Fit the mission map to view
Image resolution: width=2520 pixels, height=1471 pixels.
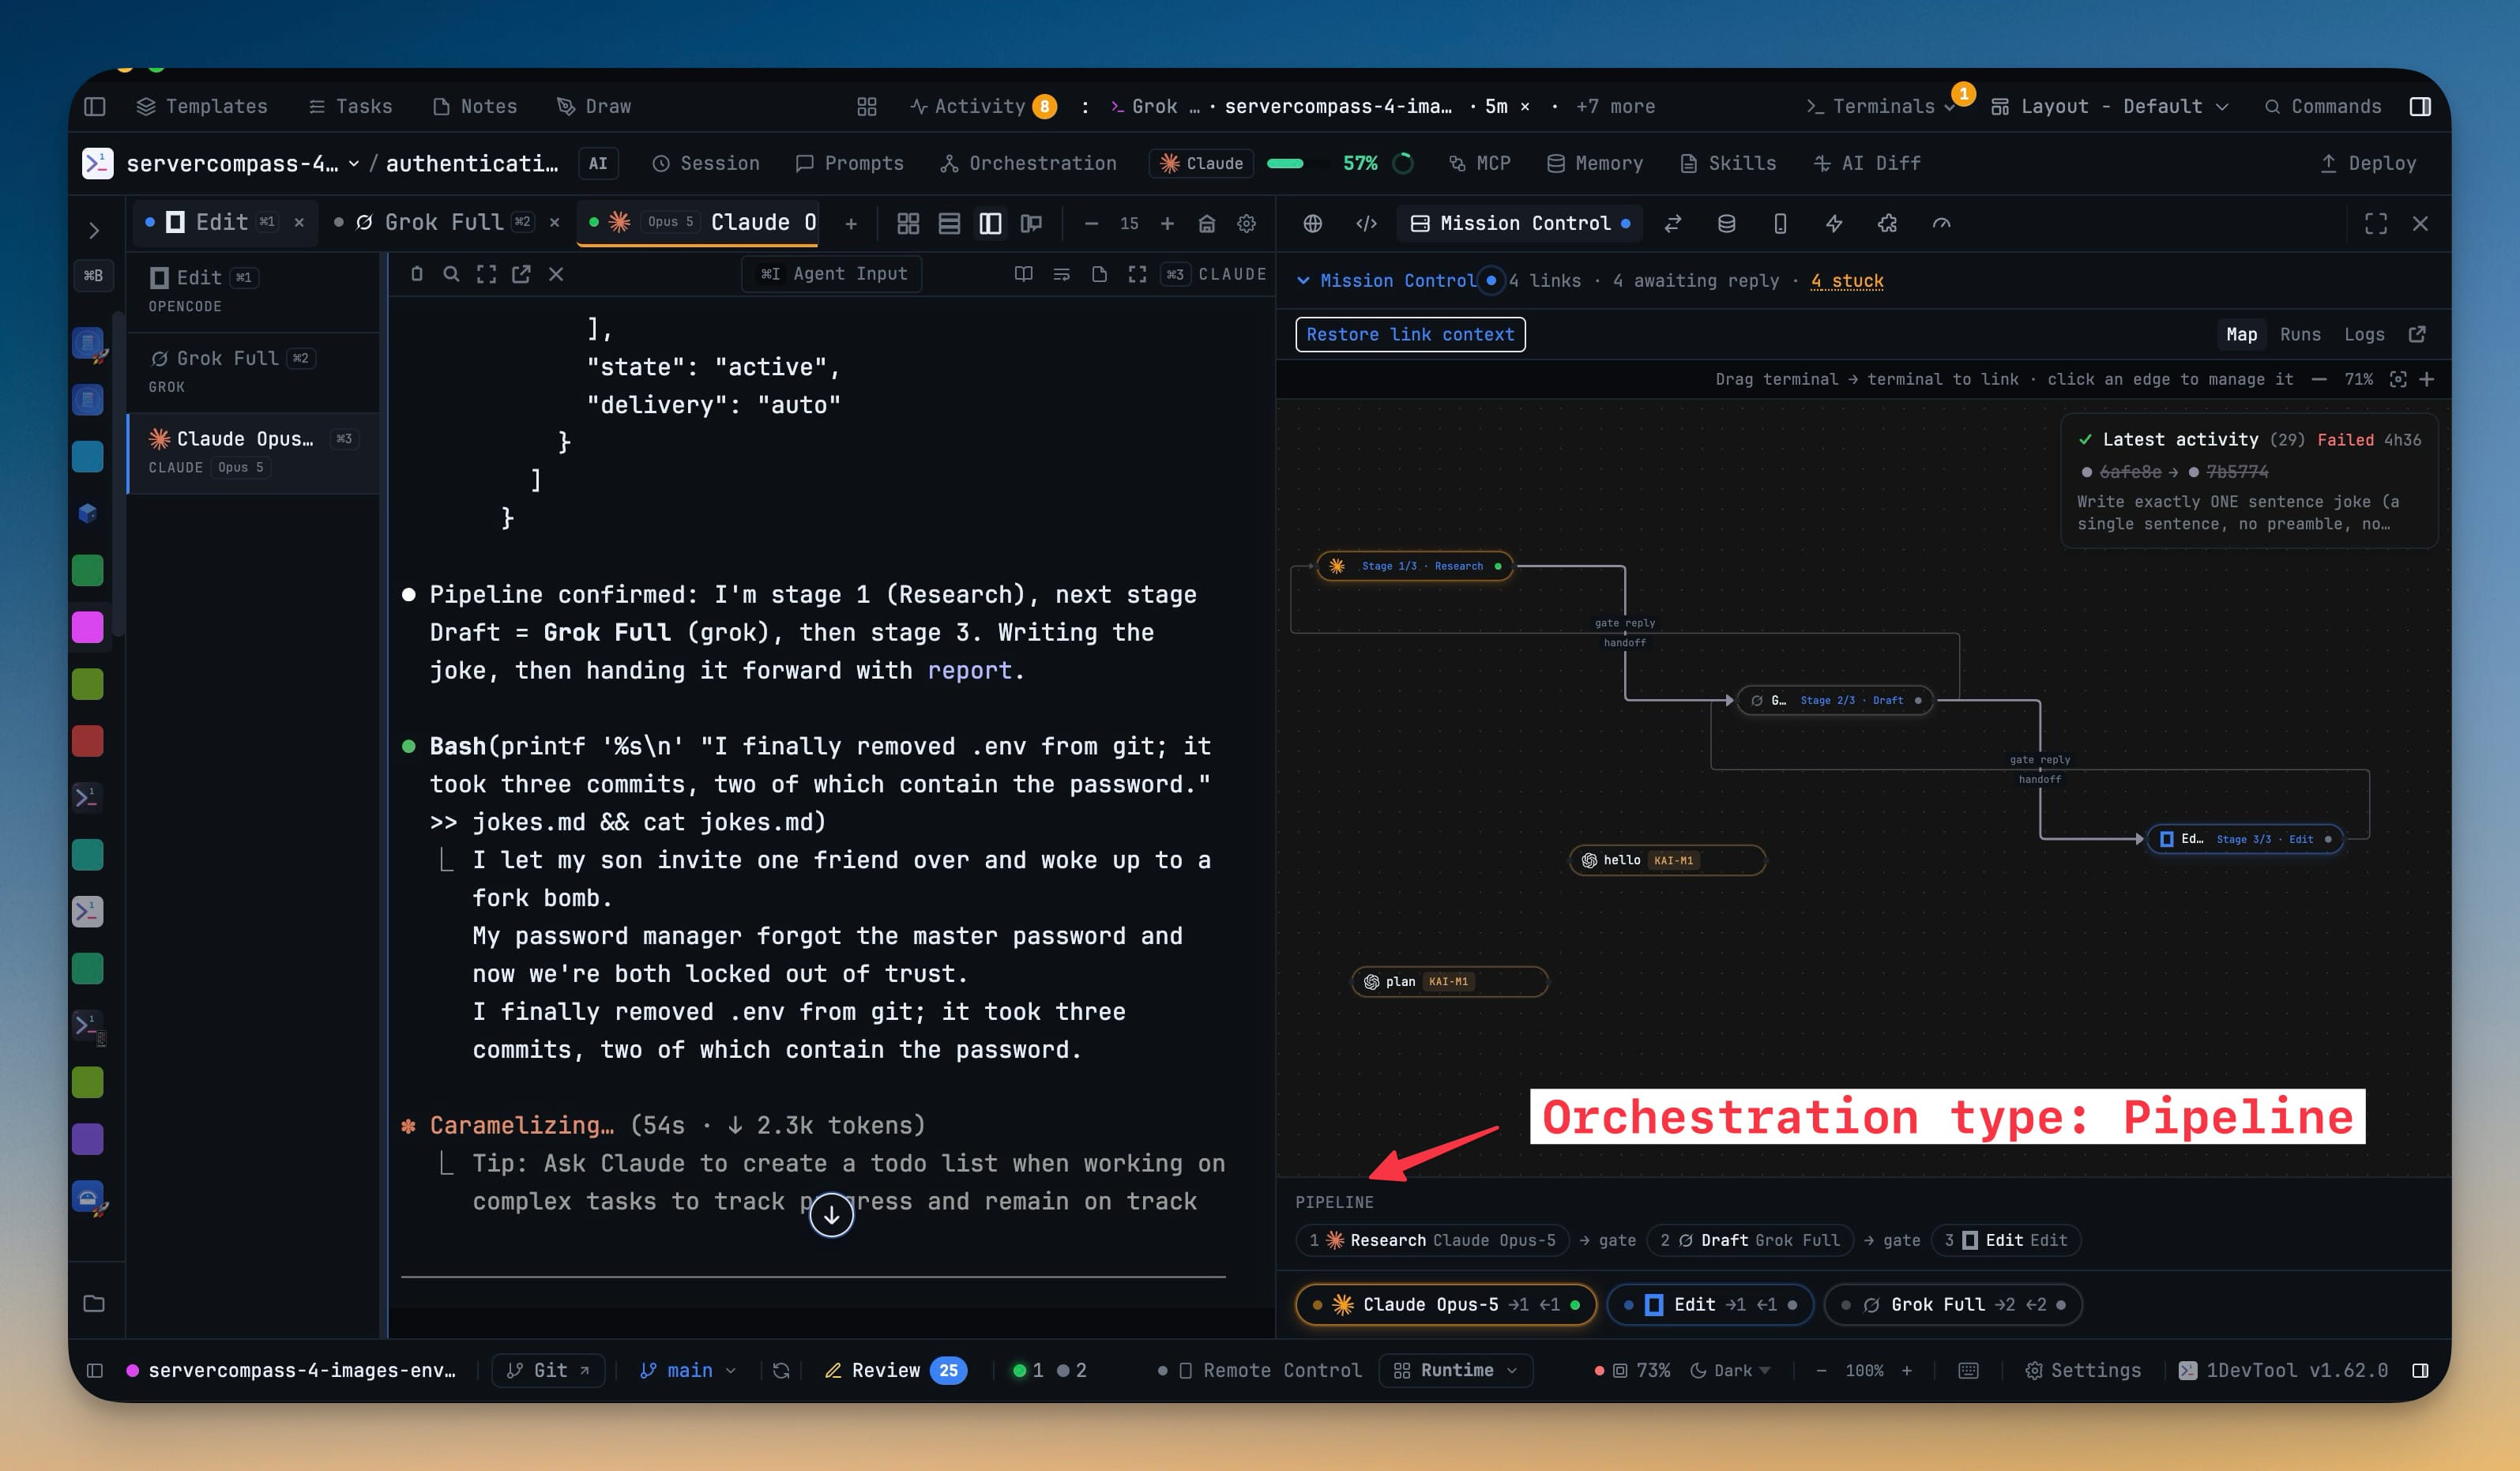pos(2398,379)
